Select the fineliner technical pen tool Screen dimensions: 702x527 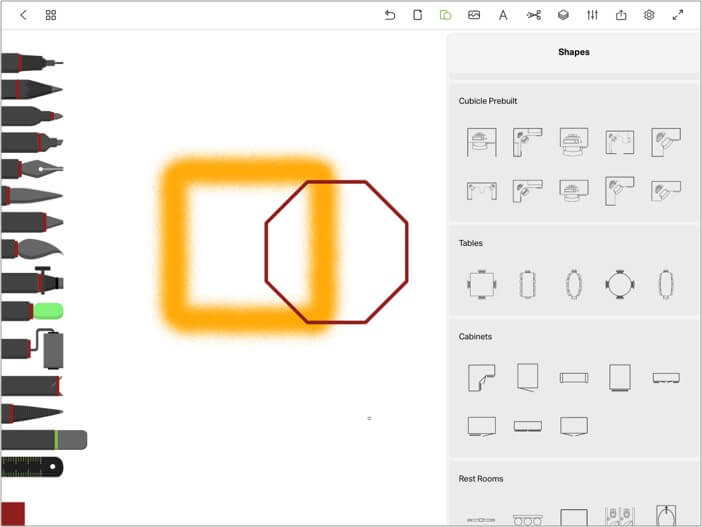[31, 63]
